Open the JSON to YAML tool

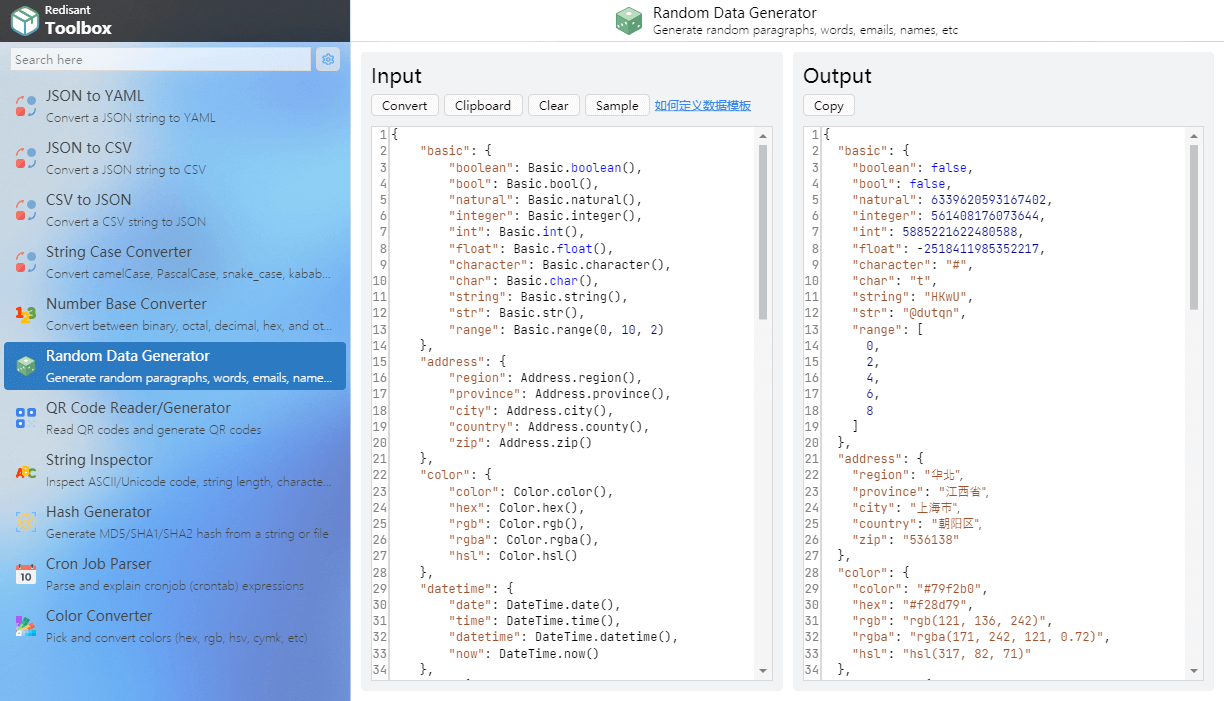175,106
